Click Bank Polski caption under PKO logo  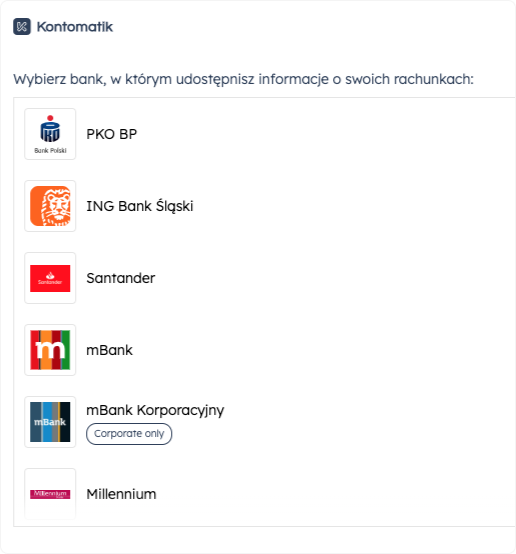pos(50,151)
